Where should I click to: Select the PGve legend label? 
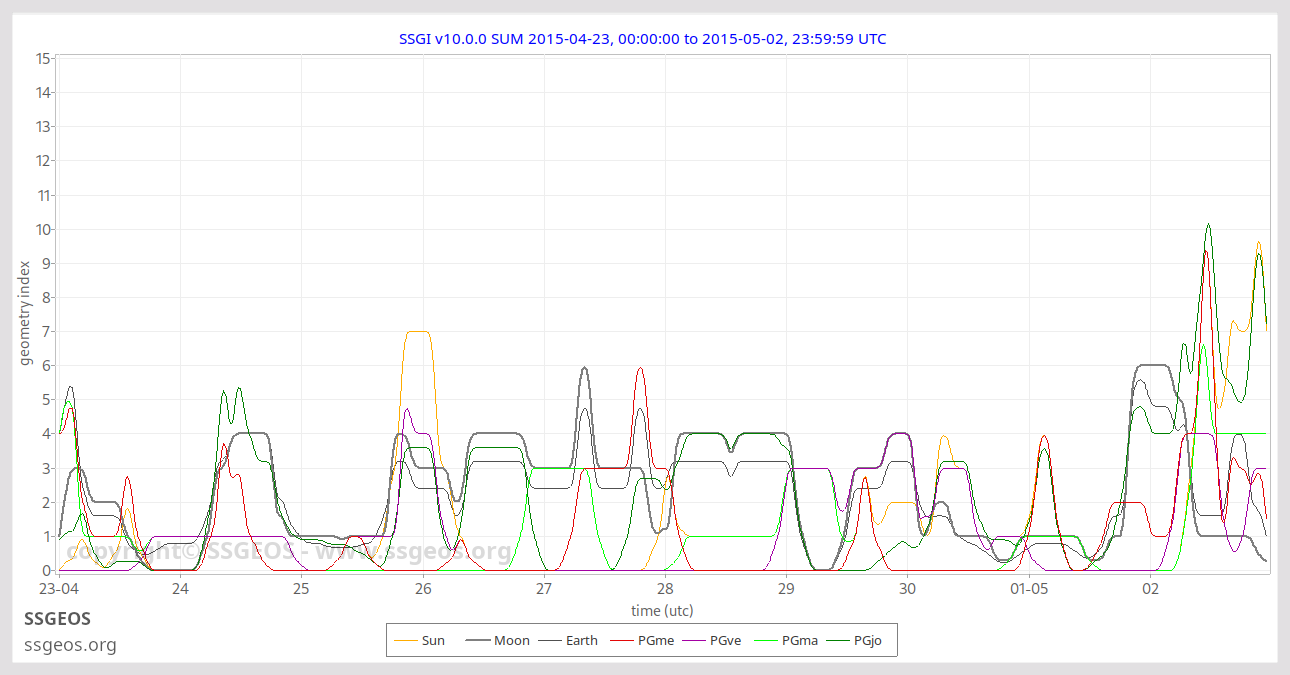pos(725,640)
